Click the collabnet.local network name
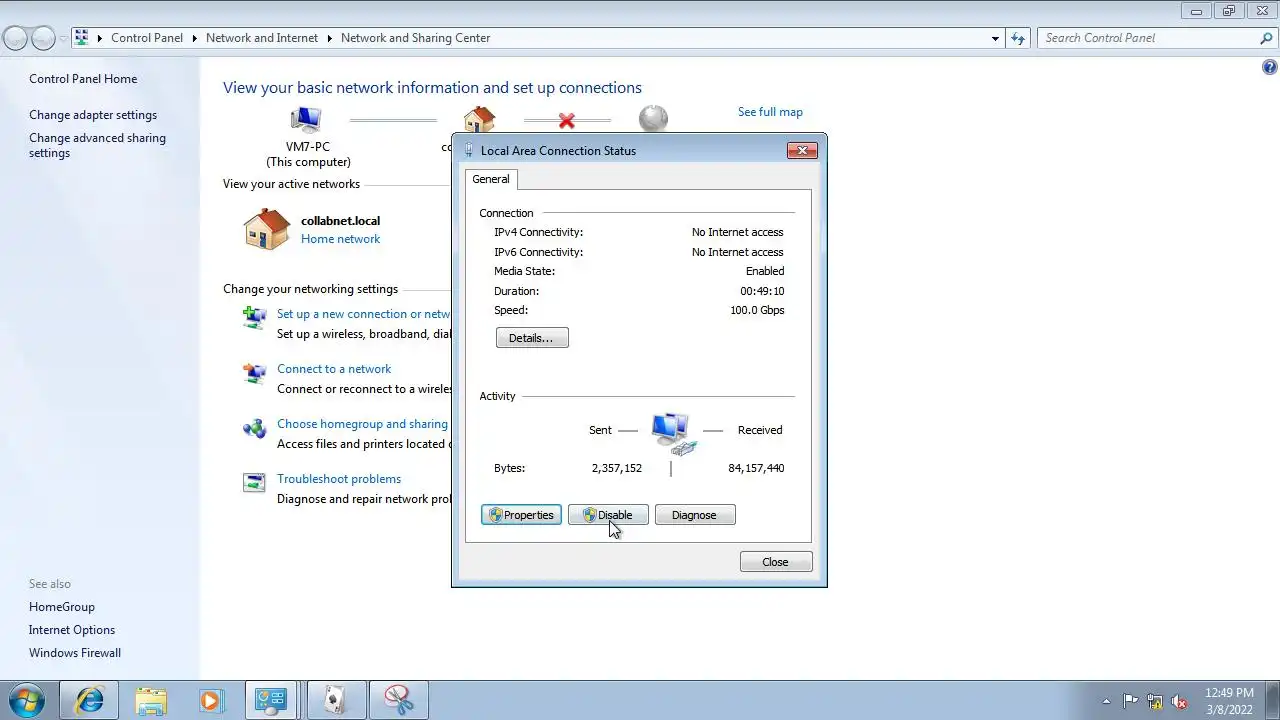This screenshot has width=1280, height=720. point(340,221)
